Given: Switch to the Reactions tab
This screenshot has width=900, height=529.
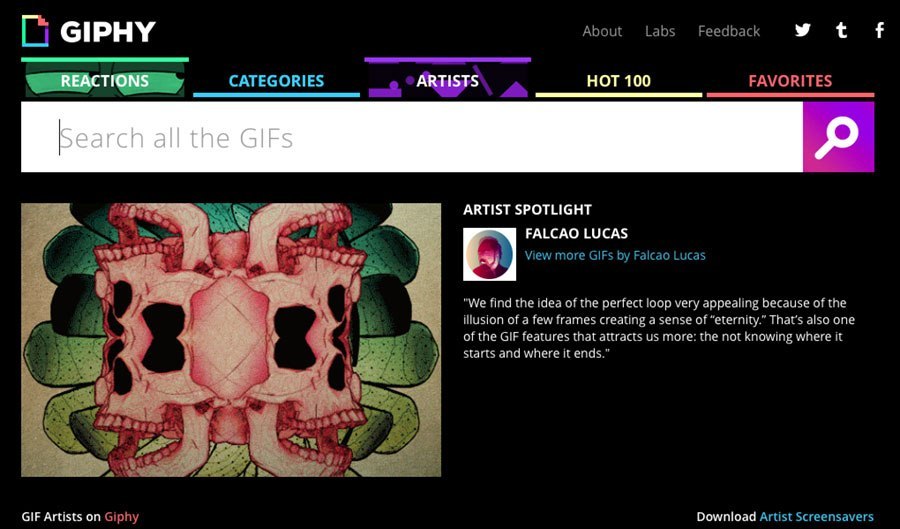Looking at the screenshot, I should pyautogui.click(x=105, y=78).
